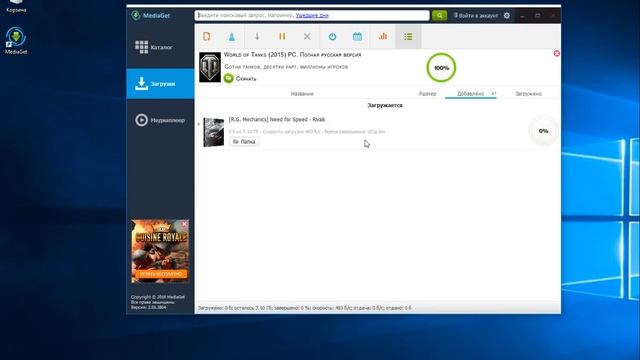Click the example search link in search box
This screenshot has width=640, height=360.
[x=312, y=16]
